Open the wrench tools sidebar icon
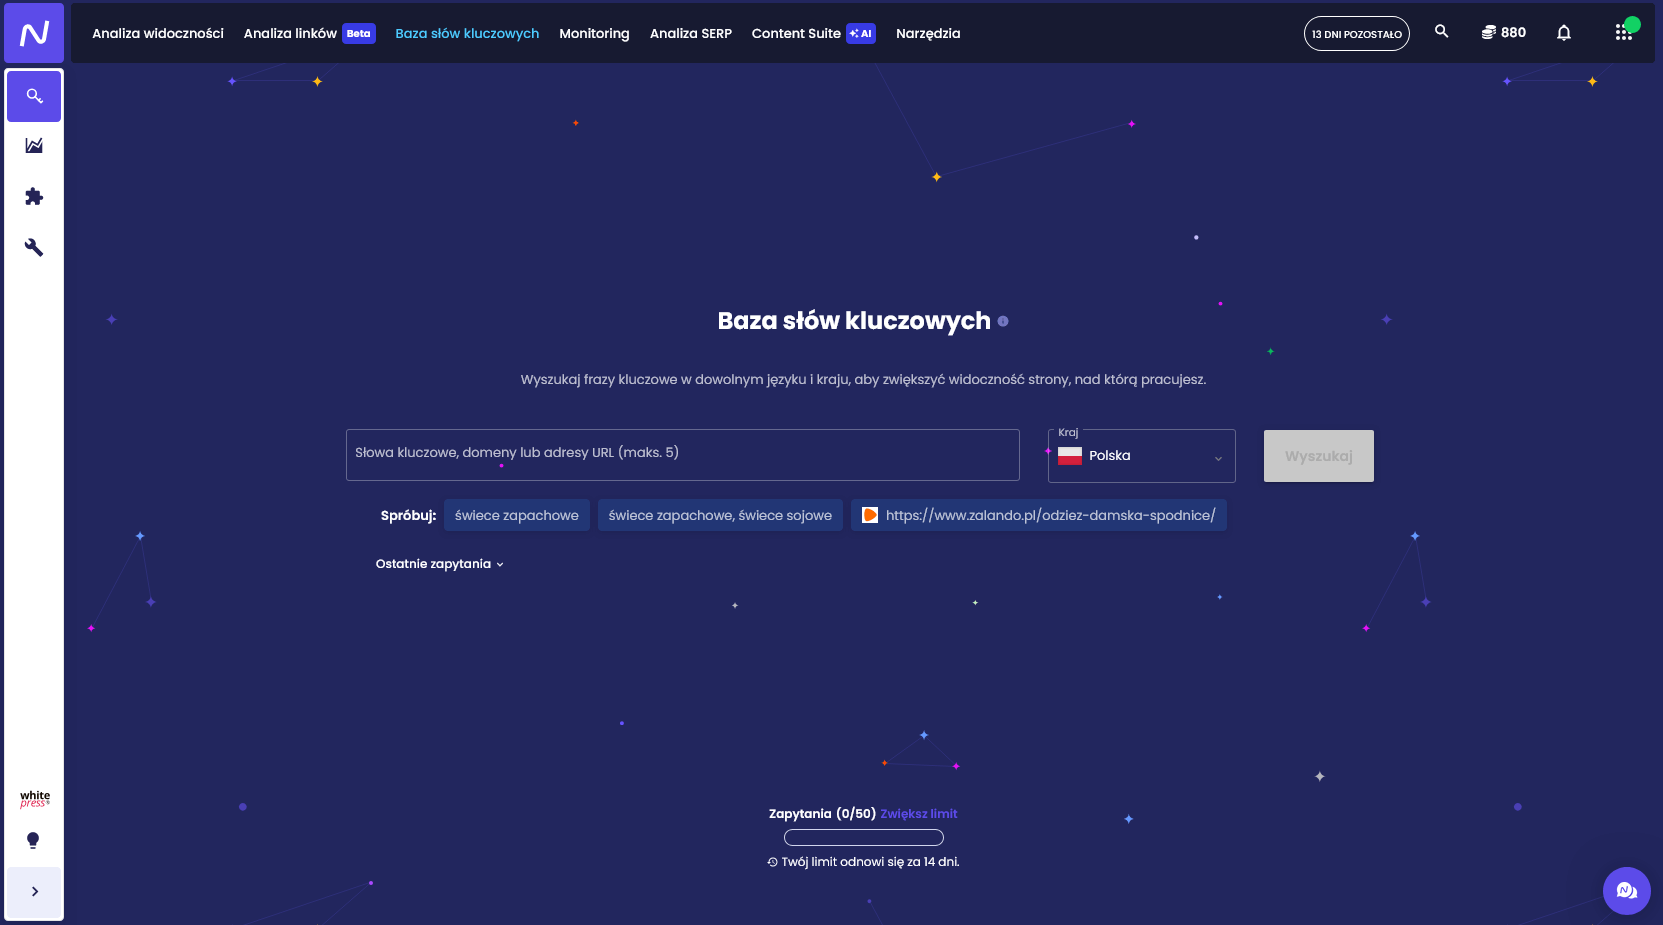The width and height of the screenshot is (1663, 925). pos(34,248)
